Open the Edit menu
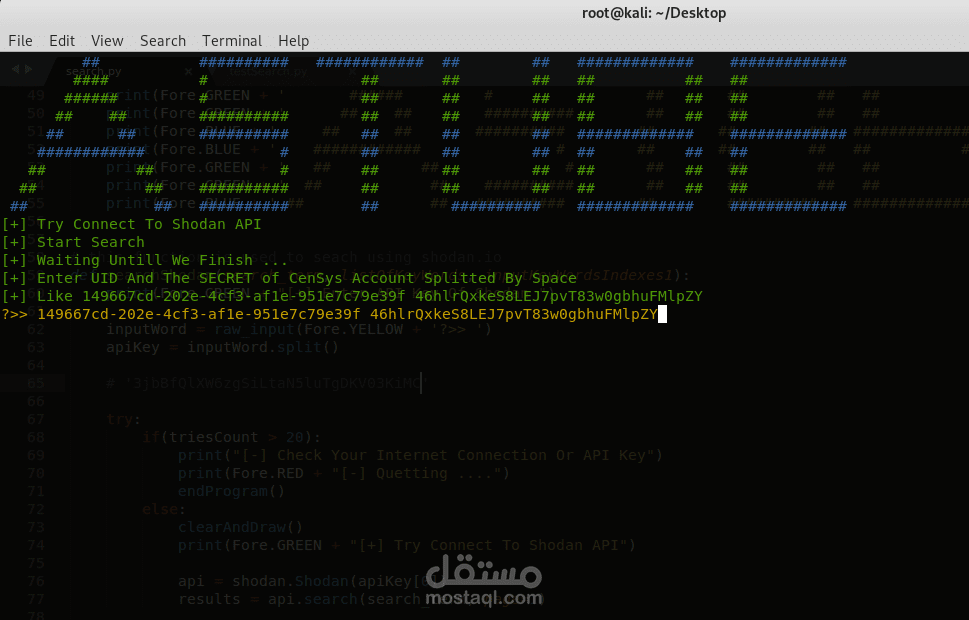 (x=62, y=41)
